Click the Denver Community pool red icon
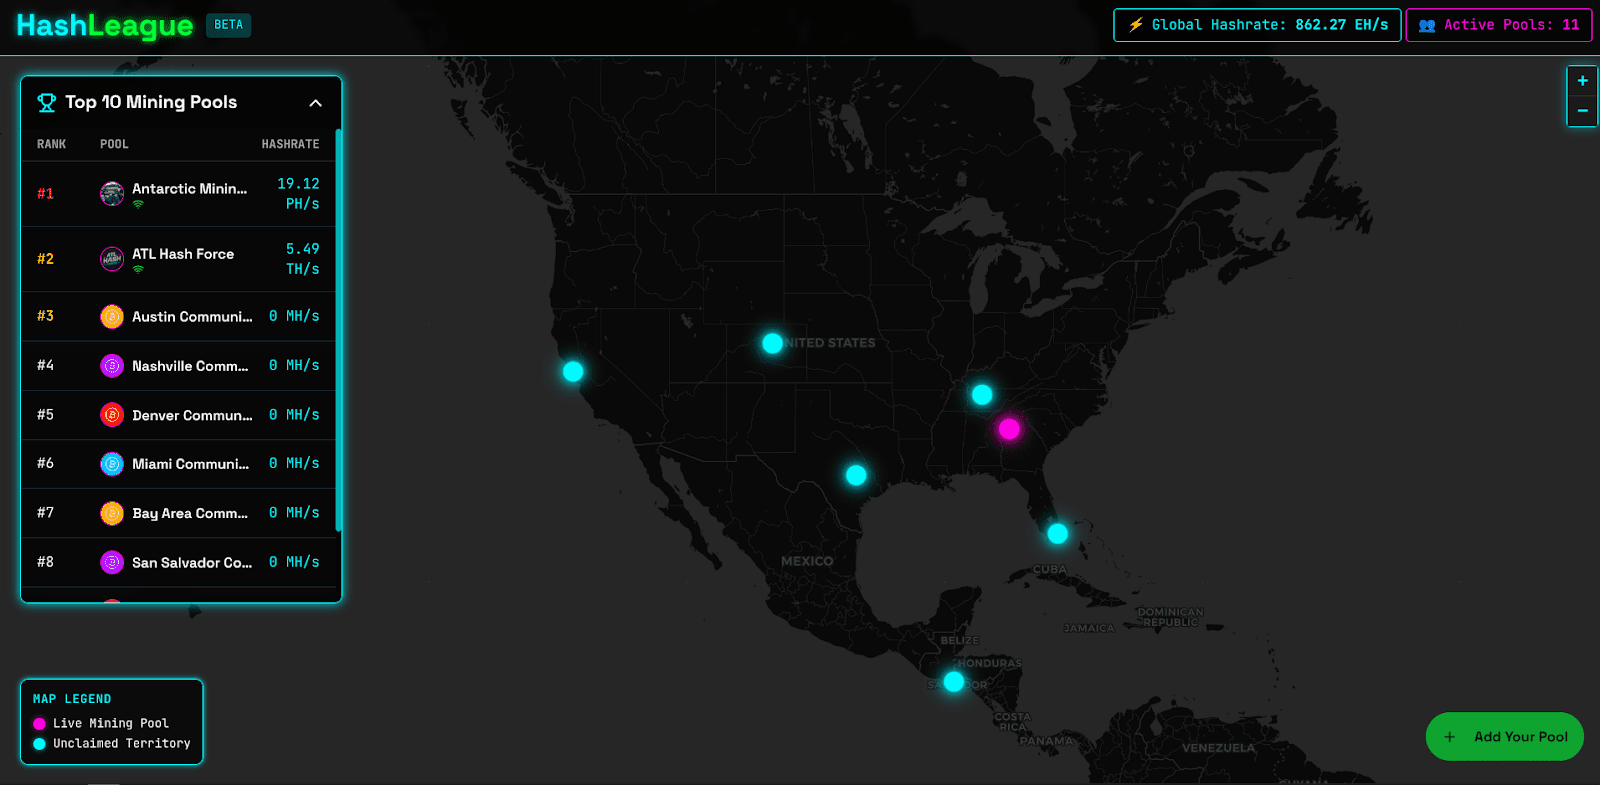 (x=112, y=415)
